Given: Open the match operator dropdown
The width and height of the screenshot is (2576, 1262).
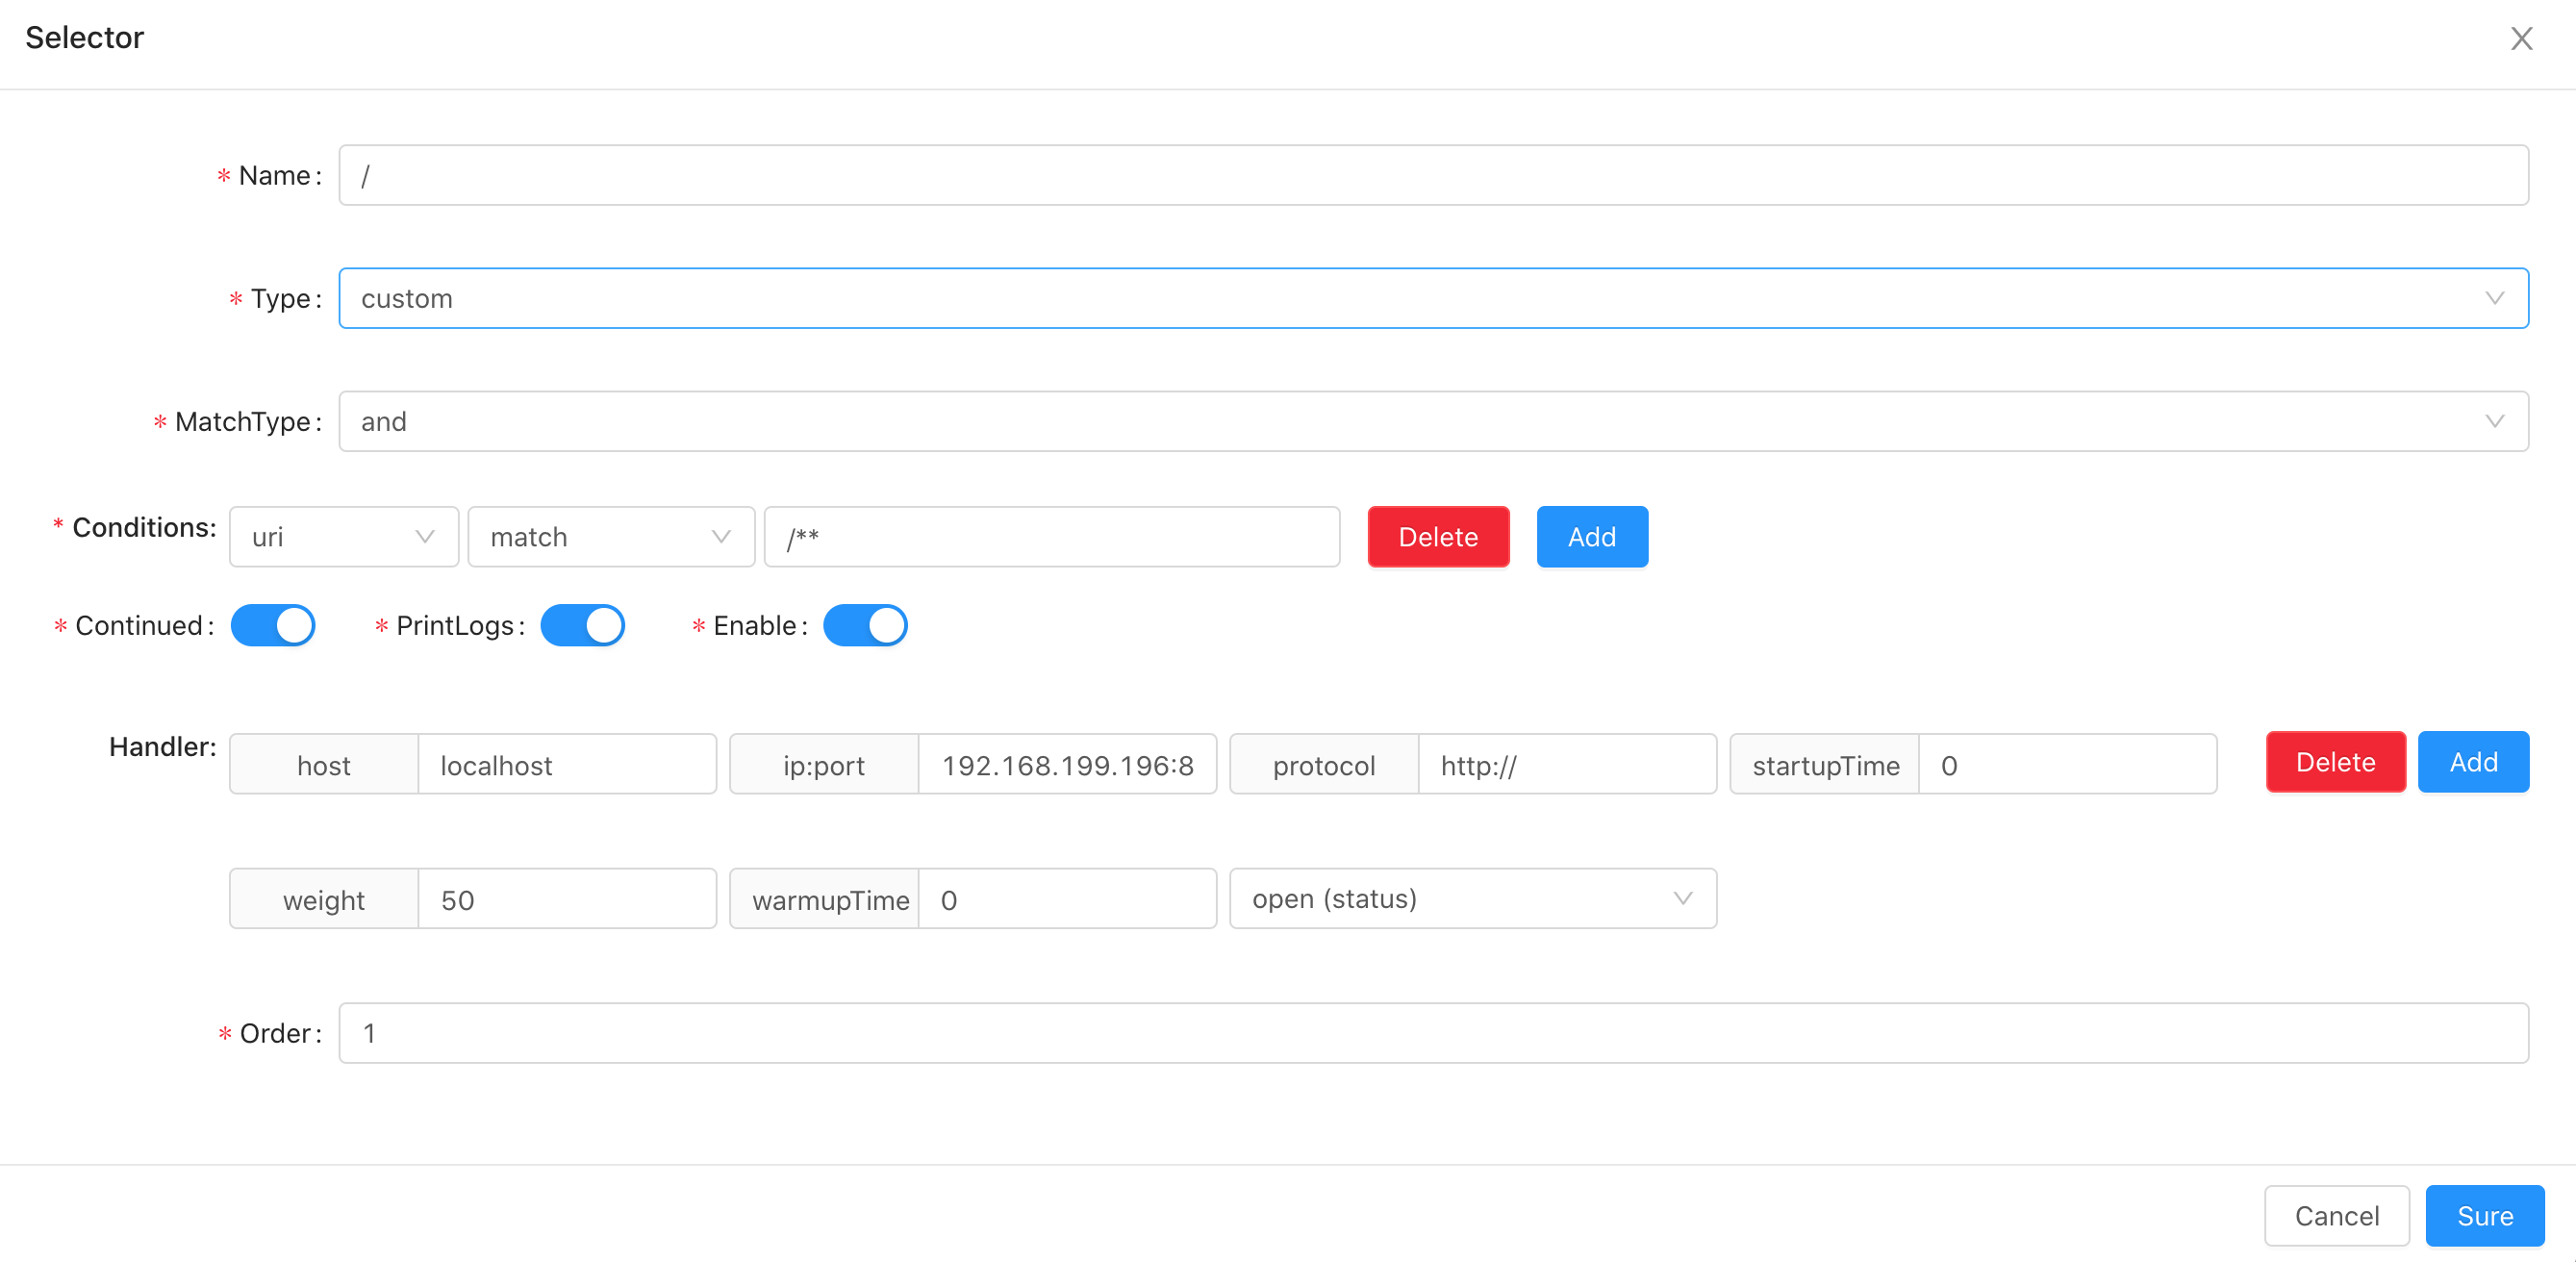Looking at the screenshot, I should click(610, 537).
